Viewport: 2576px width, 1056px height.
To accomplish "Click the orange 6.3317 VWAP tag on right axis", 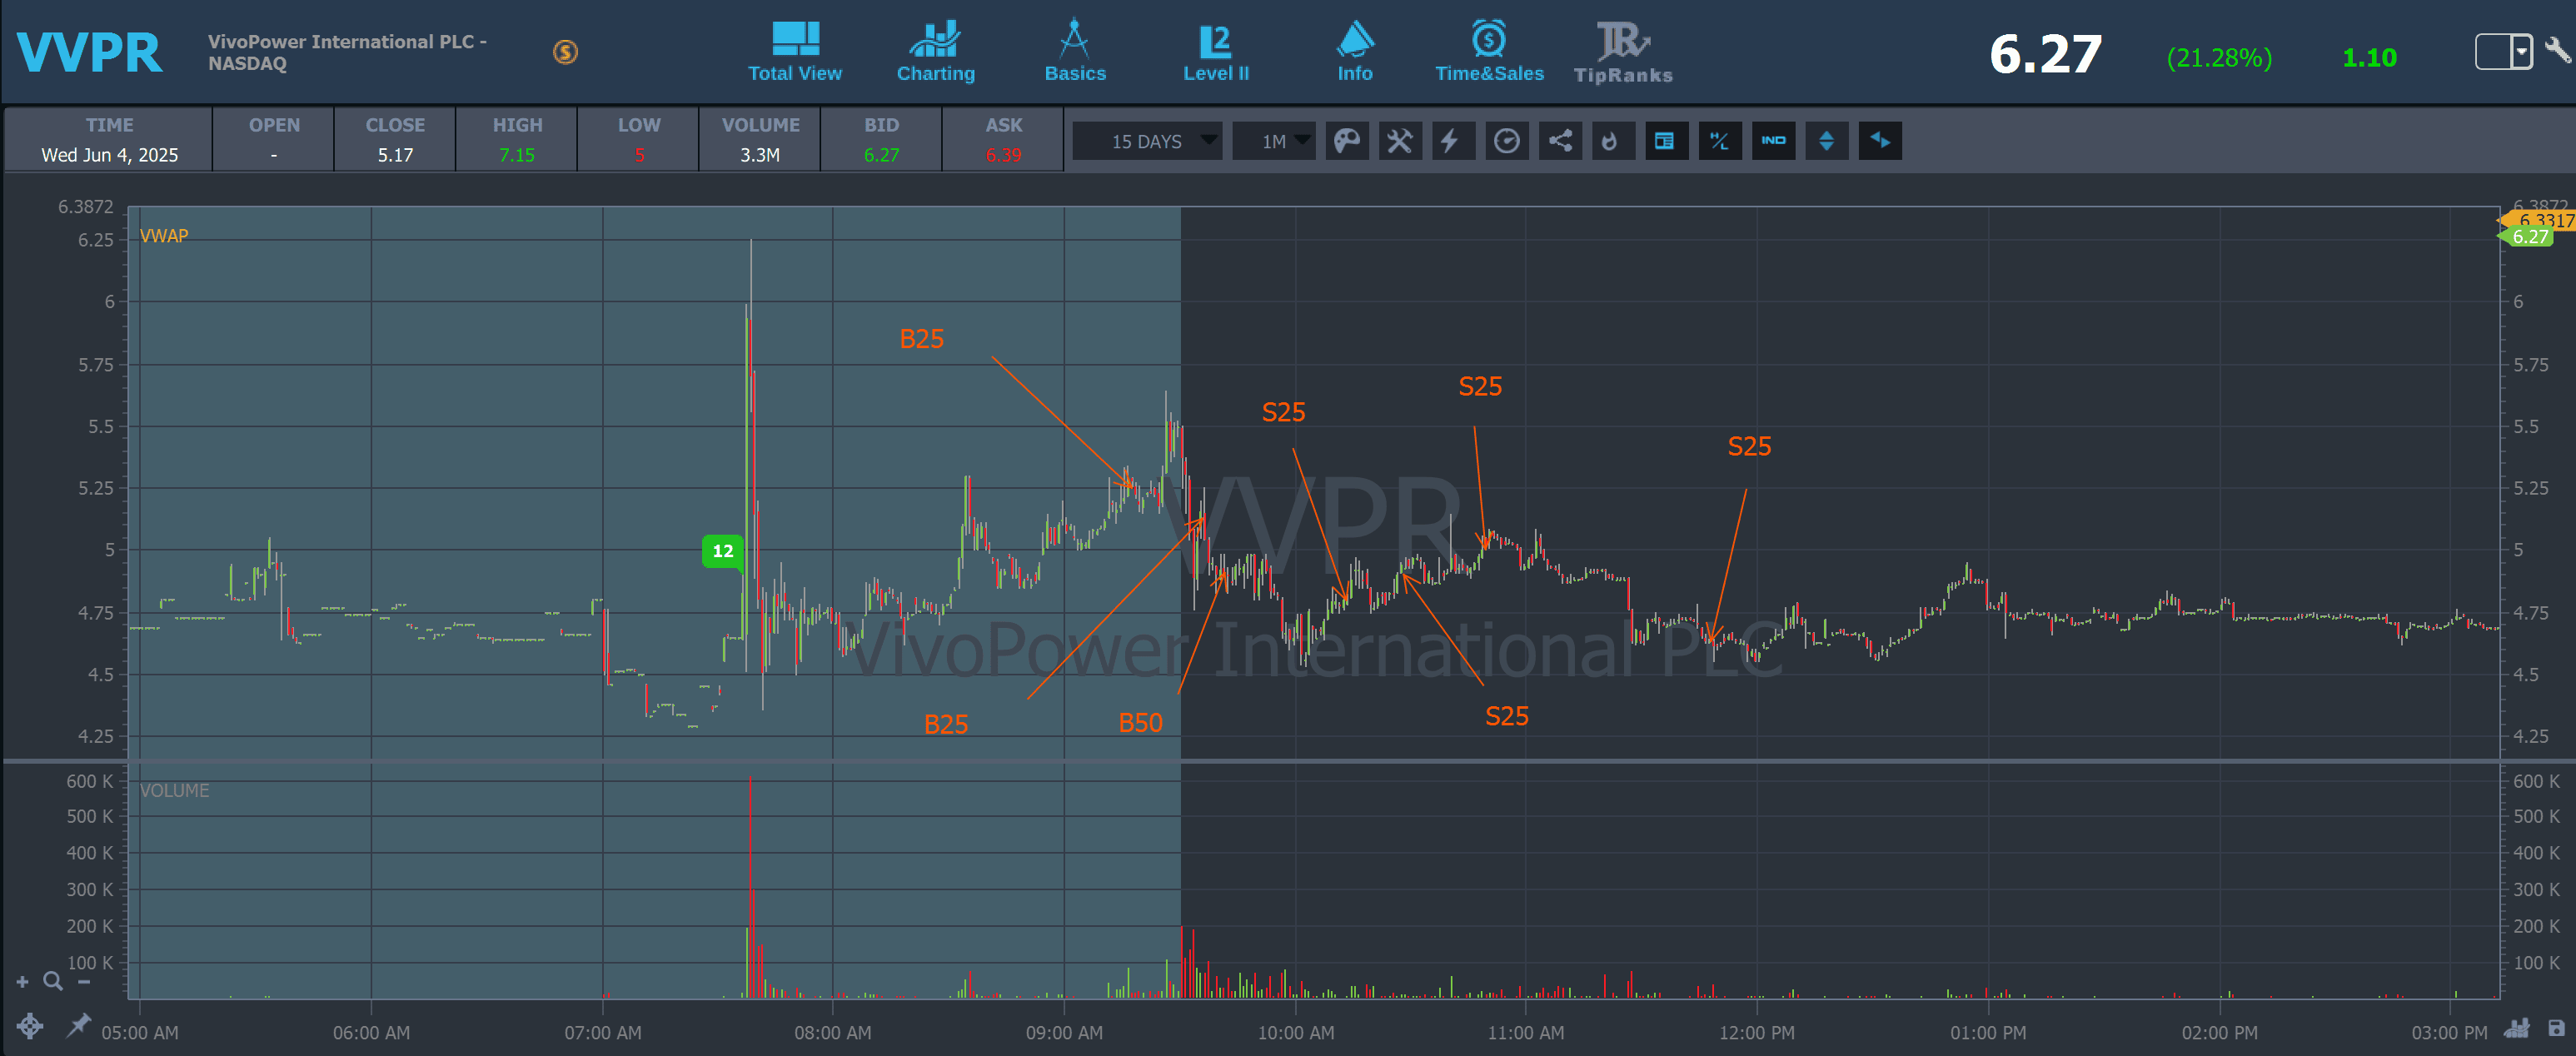I will [x=2539, y=220].
